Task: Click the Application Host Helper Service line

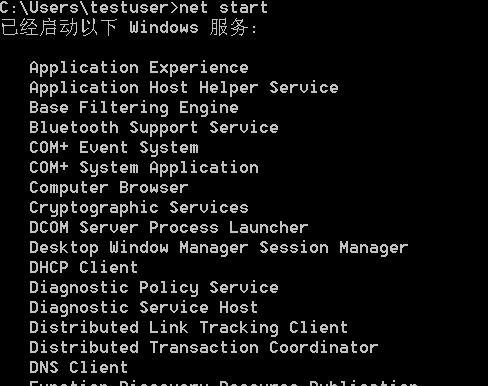Action: (x=184, y=88)
